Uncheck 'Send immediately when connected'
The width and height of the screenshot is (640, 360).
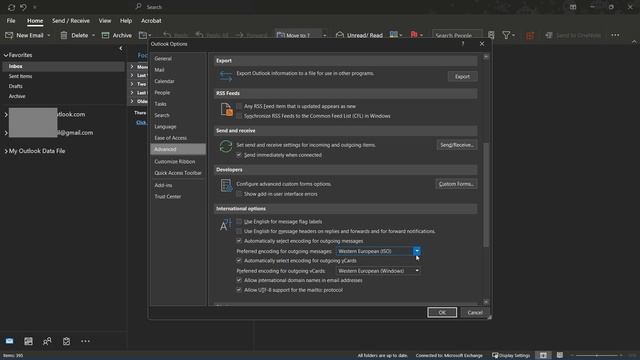click(239, 155)
